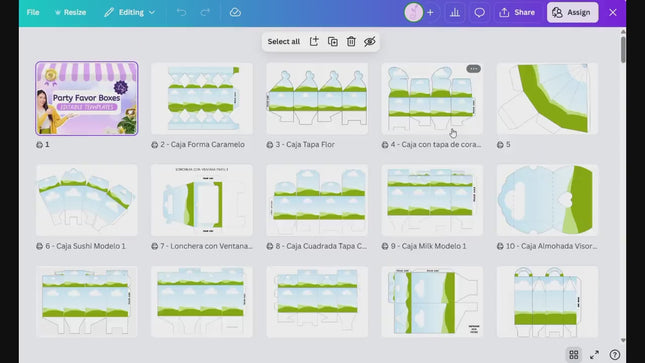This screenshot has width=645, height=363.
Task: Select Caja Sushi Modelo 1 thumbnail
Action: (87, 200)
